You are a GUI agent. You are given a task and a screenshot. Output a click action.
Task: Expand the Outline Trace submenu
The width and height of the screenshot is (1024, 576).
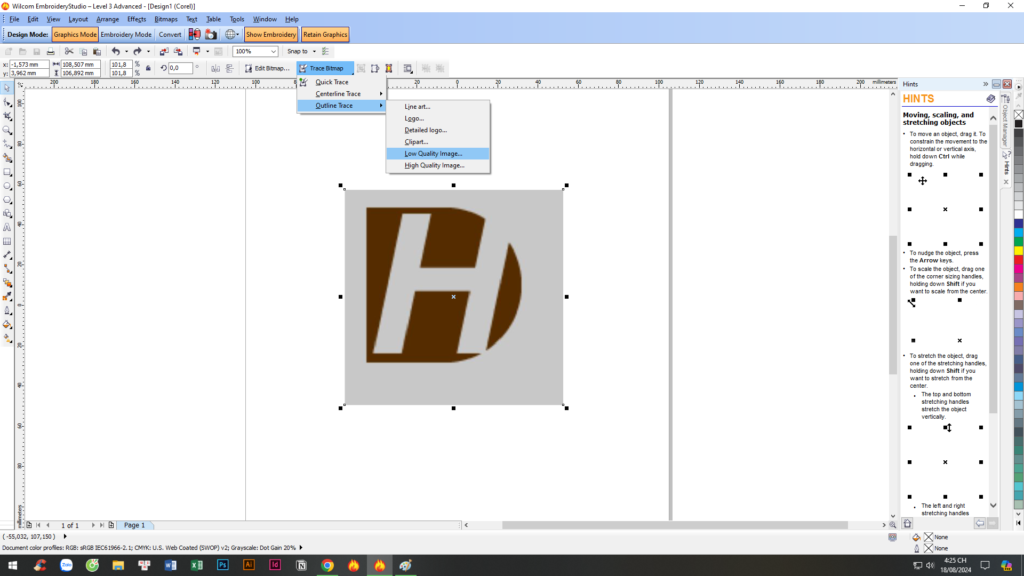click(x=342, y=105)
